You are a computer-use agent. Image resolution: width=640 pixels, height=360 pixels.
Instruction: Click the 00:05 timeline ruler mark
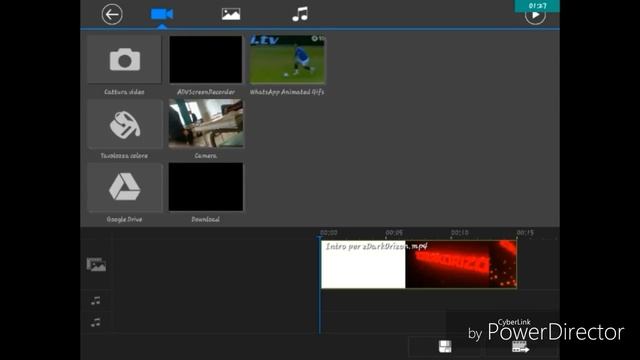394,233
